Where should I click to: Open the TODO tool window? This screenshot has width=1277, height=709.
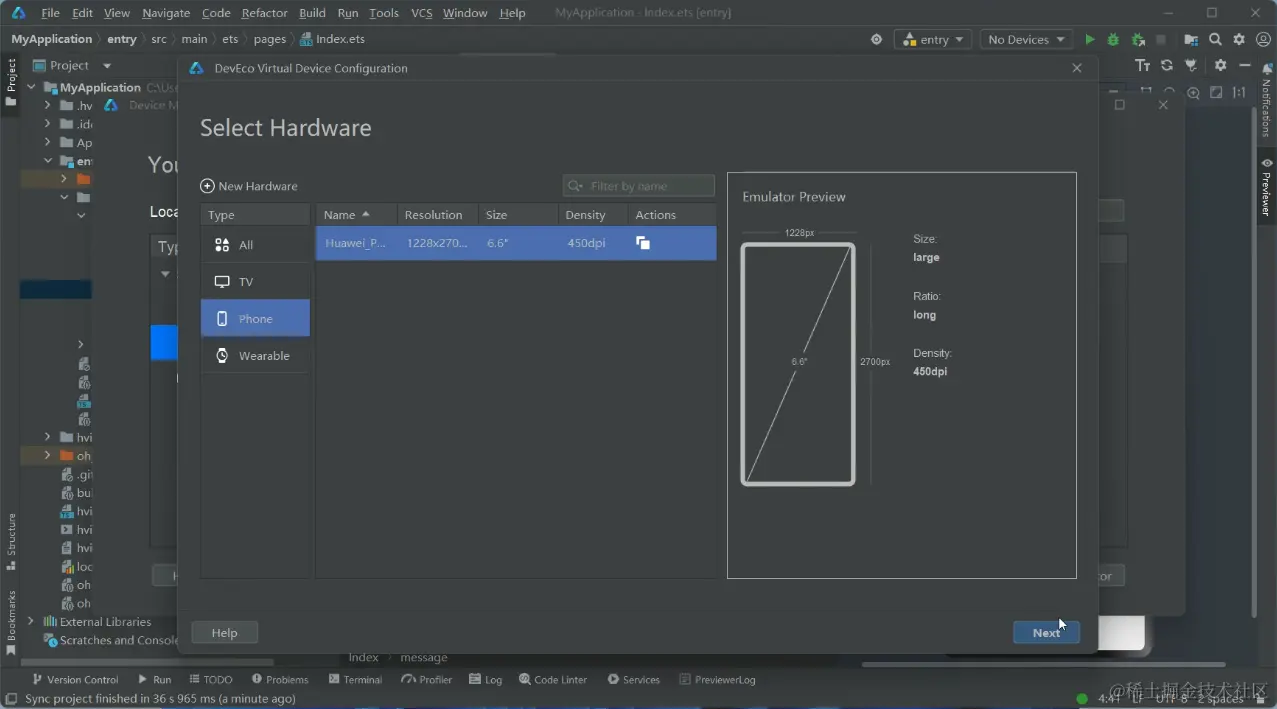click(x=210, y=680)
